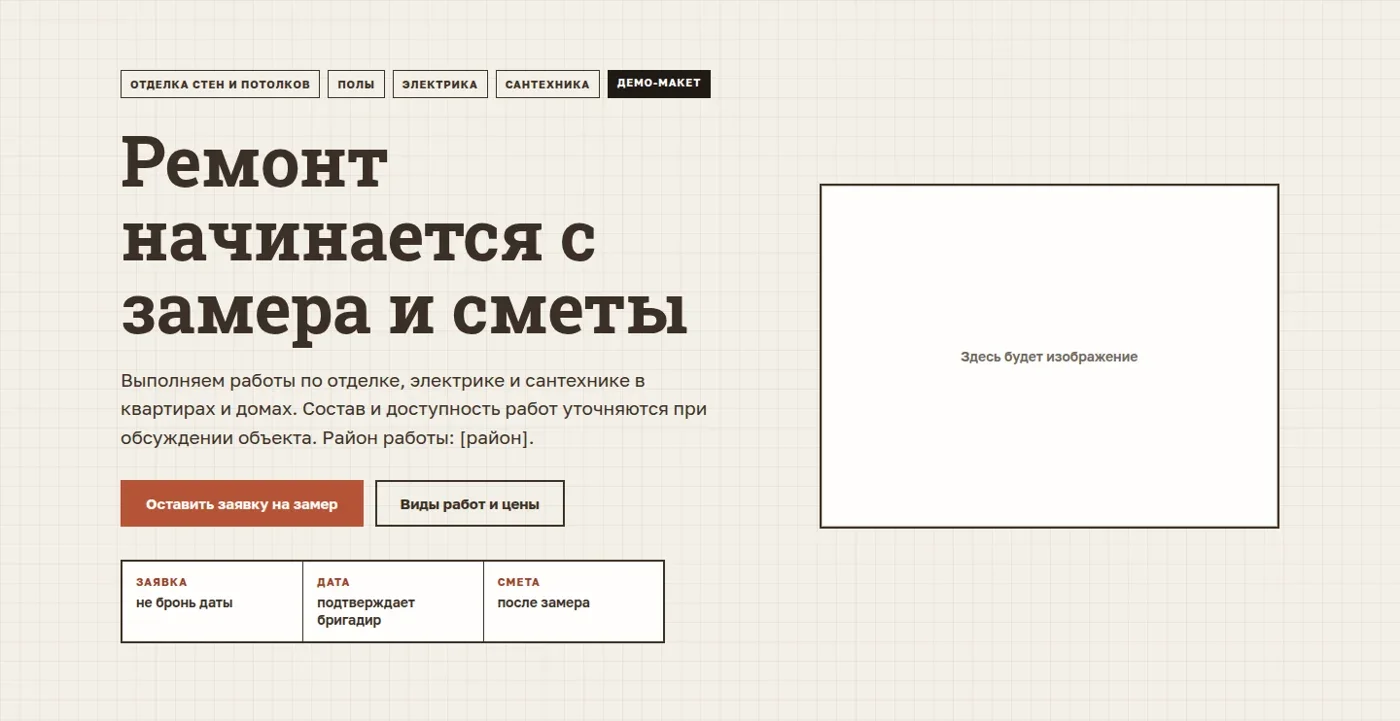The image size is (1400, 721).
Task: Click the «Полы» category tag
Action: (356, 84)
